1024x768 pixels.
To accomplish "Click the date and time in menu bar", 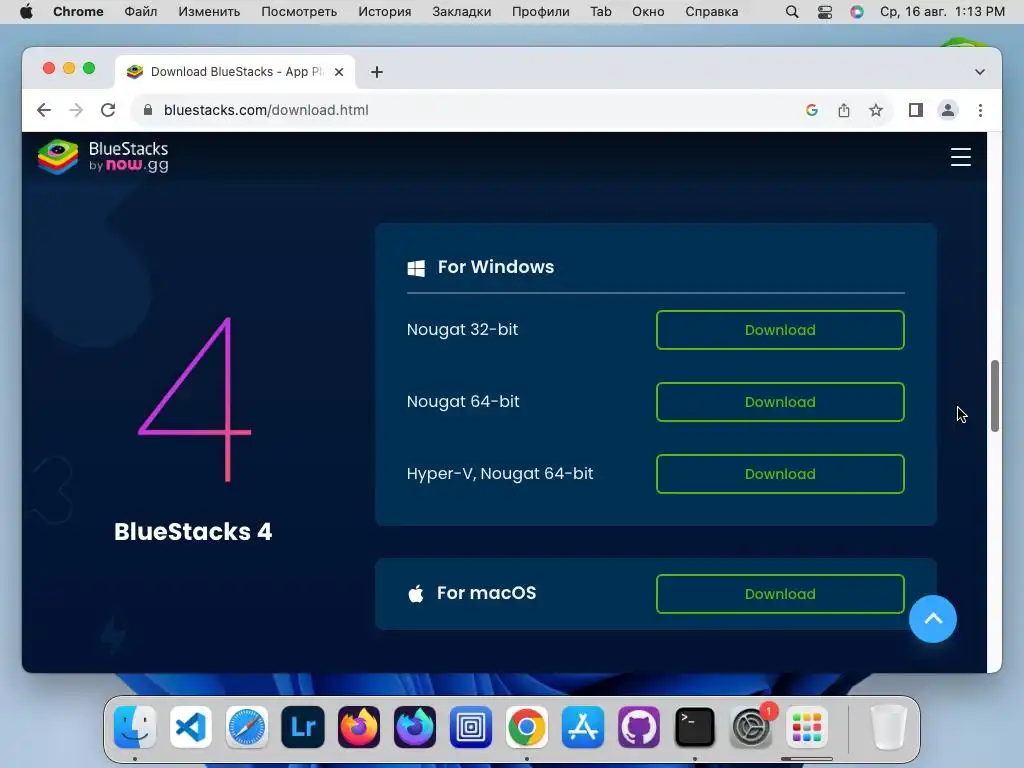I will 942,12.
